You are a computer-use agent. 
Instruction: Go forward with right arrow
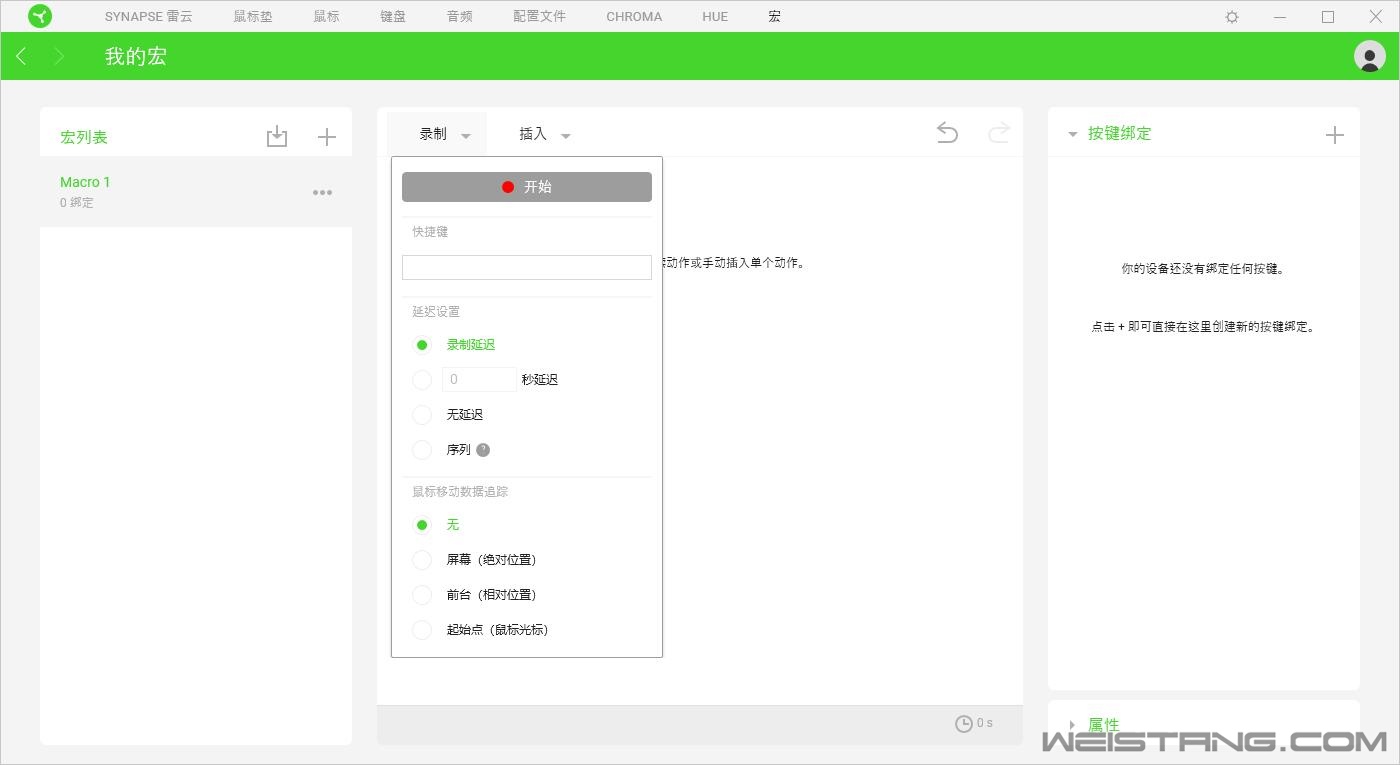click(x=59, y=56)
